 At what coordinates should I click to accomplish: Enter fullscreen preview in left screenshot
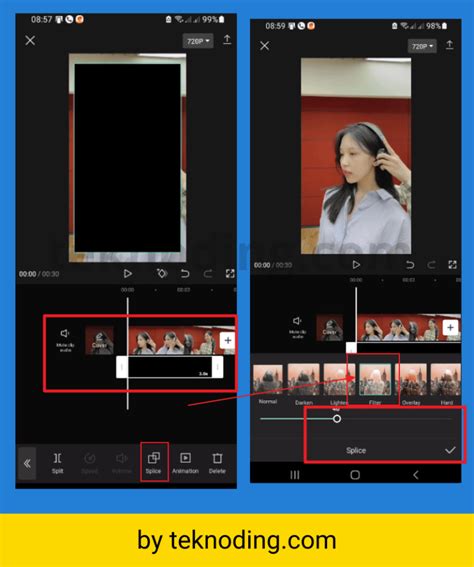click(230, 274)
